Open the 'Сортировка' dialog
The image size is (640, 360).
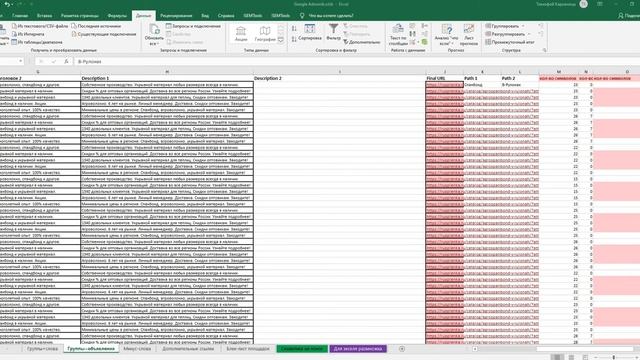tap(310, 32)
